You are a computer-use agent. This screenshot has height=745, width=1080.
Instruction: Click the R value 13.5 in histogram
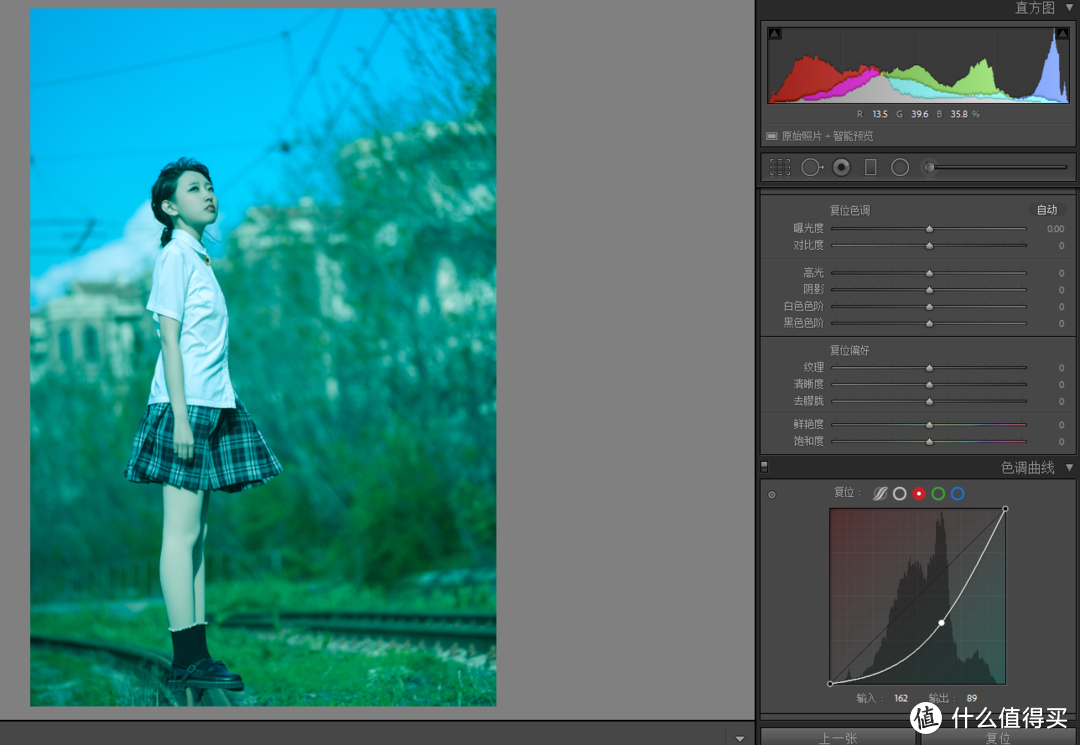click(x=880, y=114)
